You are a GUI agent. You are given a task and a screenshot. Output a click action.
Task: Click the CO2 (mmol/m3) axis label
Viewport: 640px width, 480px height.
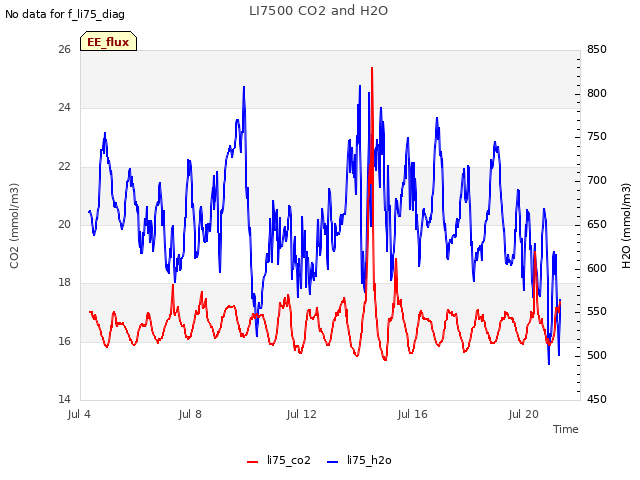pyautogui.click(x=14, y=226)
